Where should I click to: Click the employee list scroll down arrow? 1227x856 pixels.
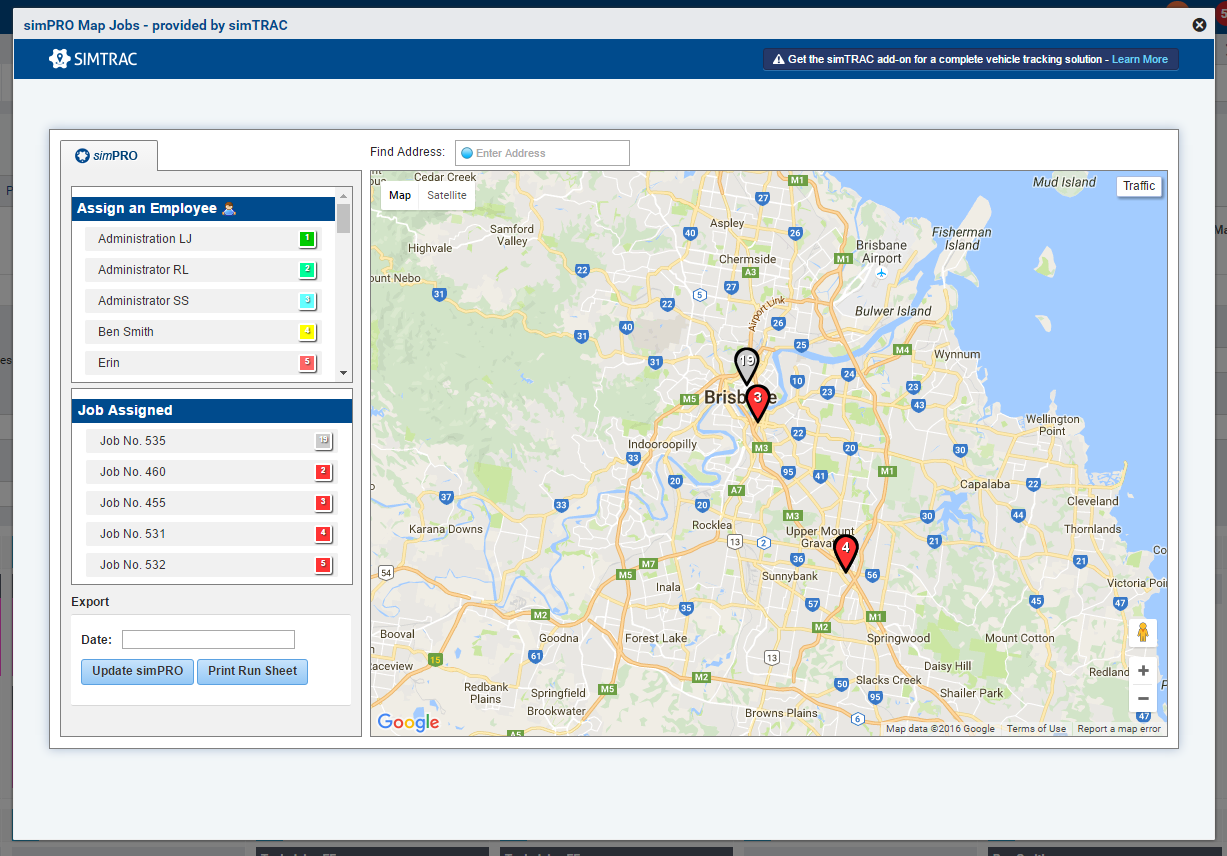[x=344, y=373]
